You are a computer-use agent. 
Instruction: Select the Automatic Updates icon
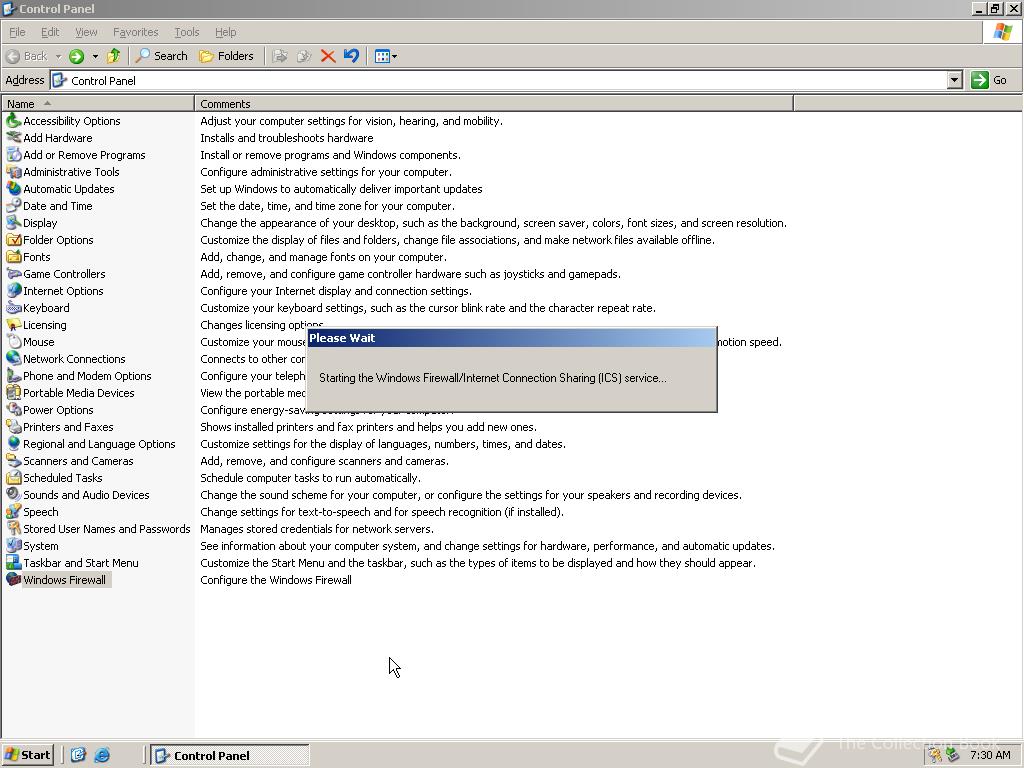point(13,189)
